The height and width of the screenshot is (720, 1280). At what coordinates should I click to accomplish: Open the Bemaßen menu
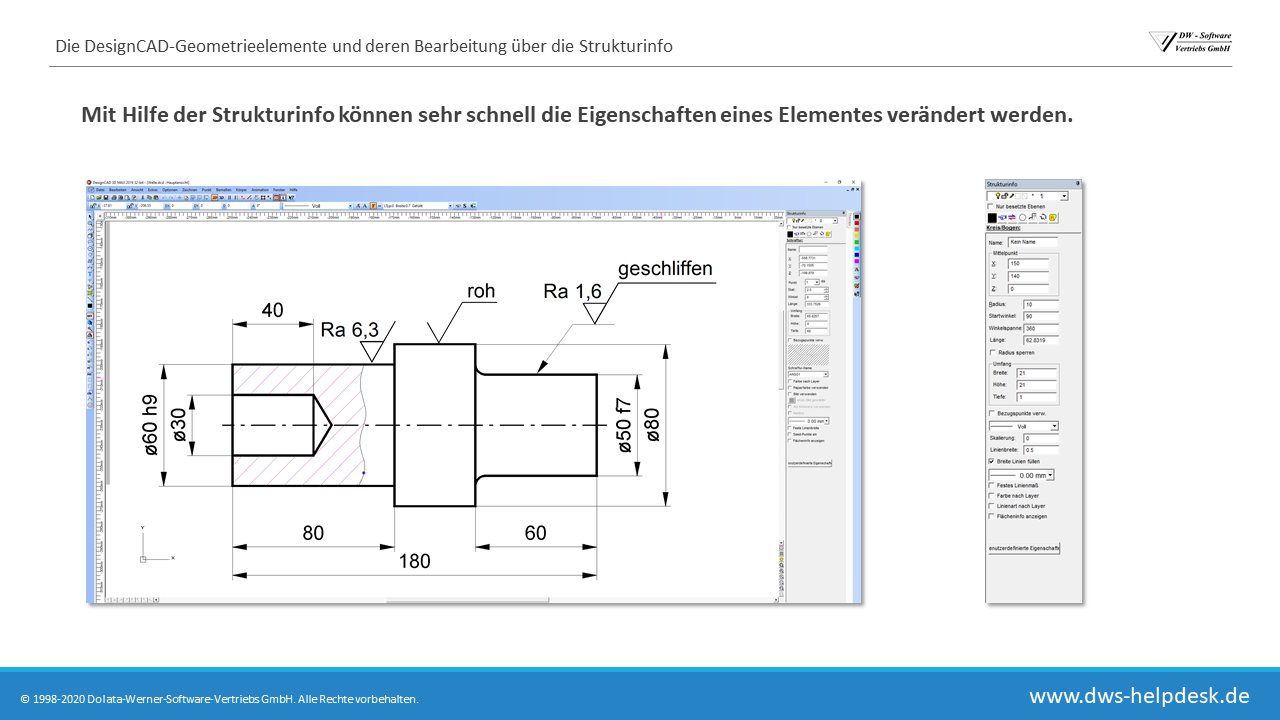[x=224, y=190]
